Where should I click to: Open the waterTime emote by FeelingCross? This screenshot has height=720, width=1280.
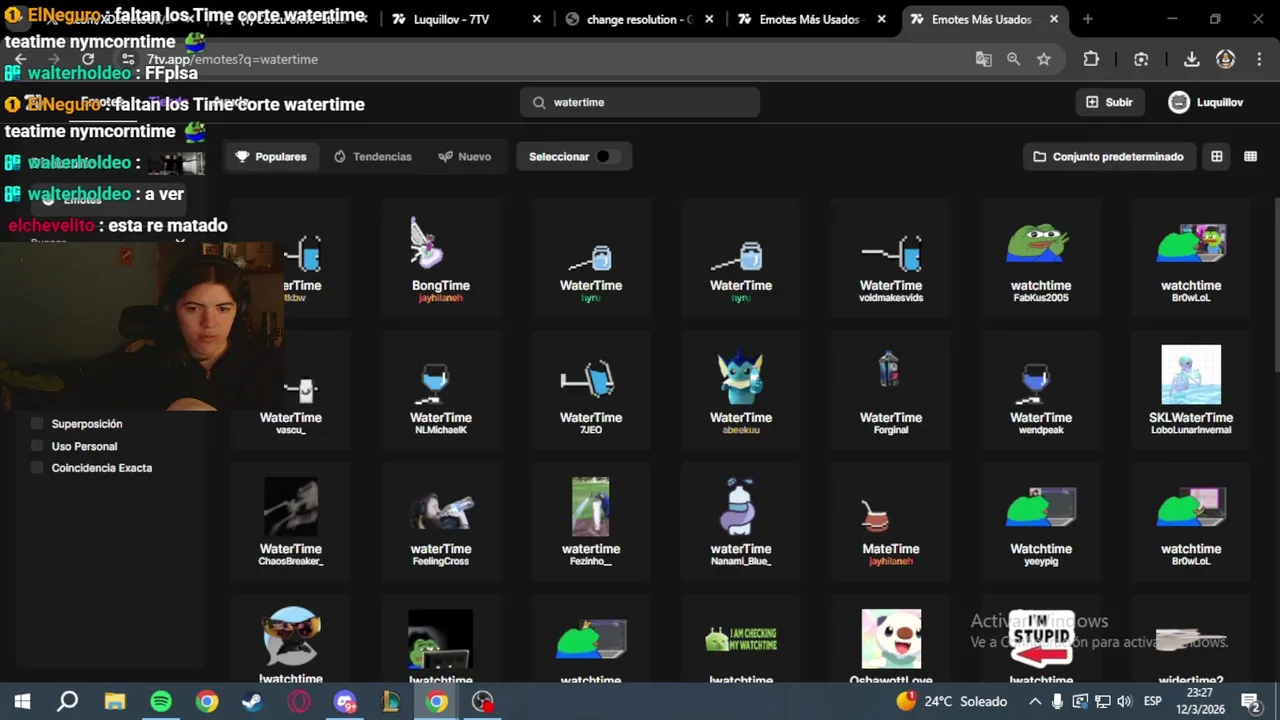(441, 521)
